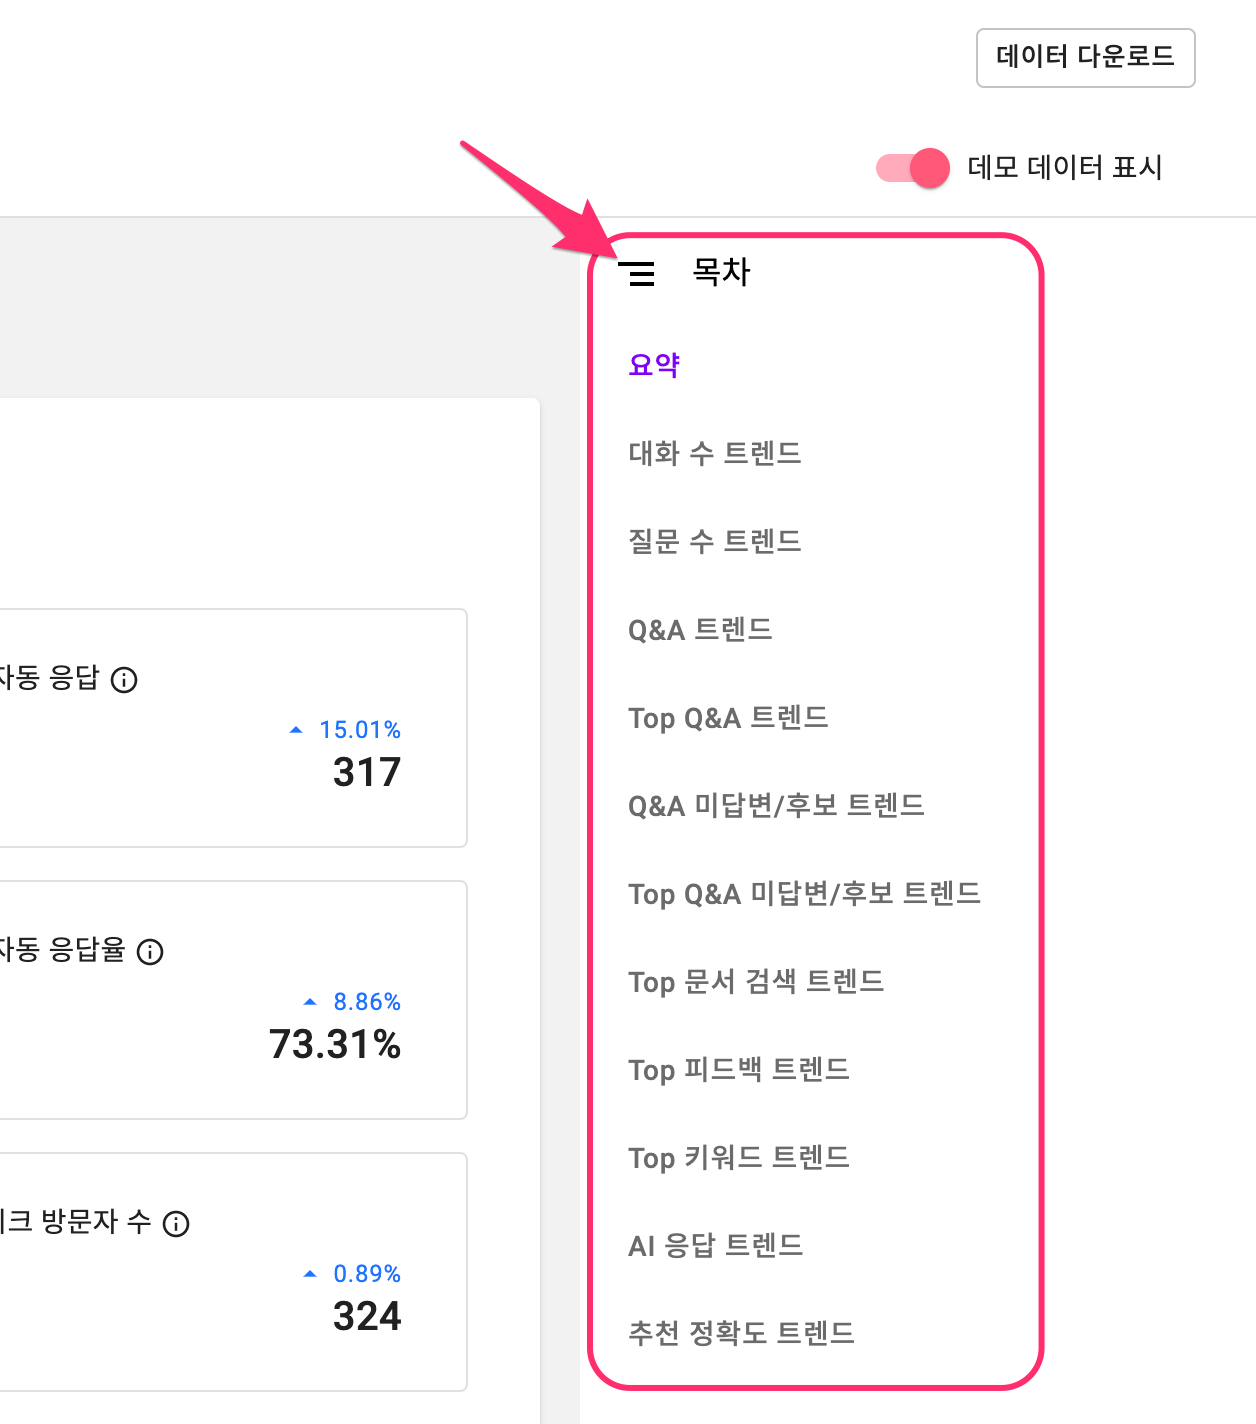Jump to Top 피드백 트렌드
This screenshot has width=1256, height=1424.
(x=738, y=1070)
